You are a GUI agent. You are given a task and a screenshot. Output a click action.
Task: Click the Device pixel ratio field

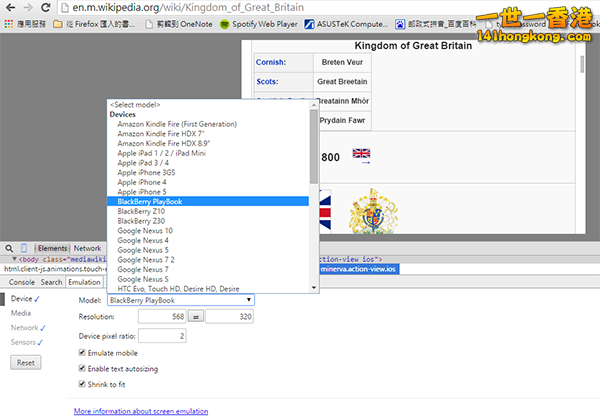click(x=162, y=336)
